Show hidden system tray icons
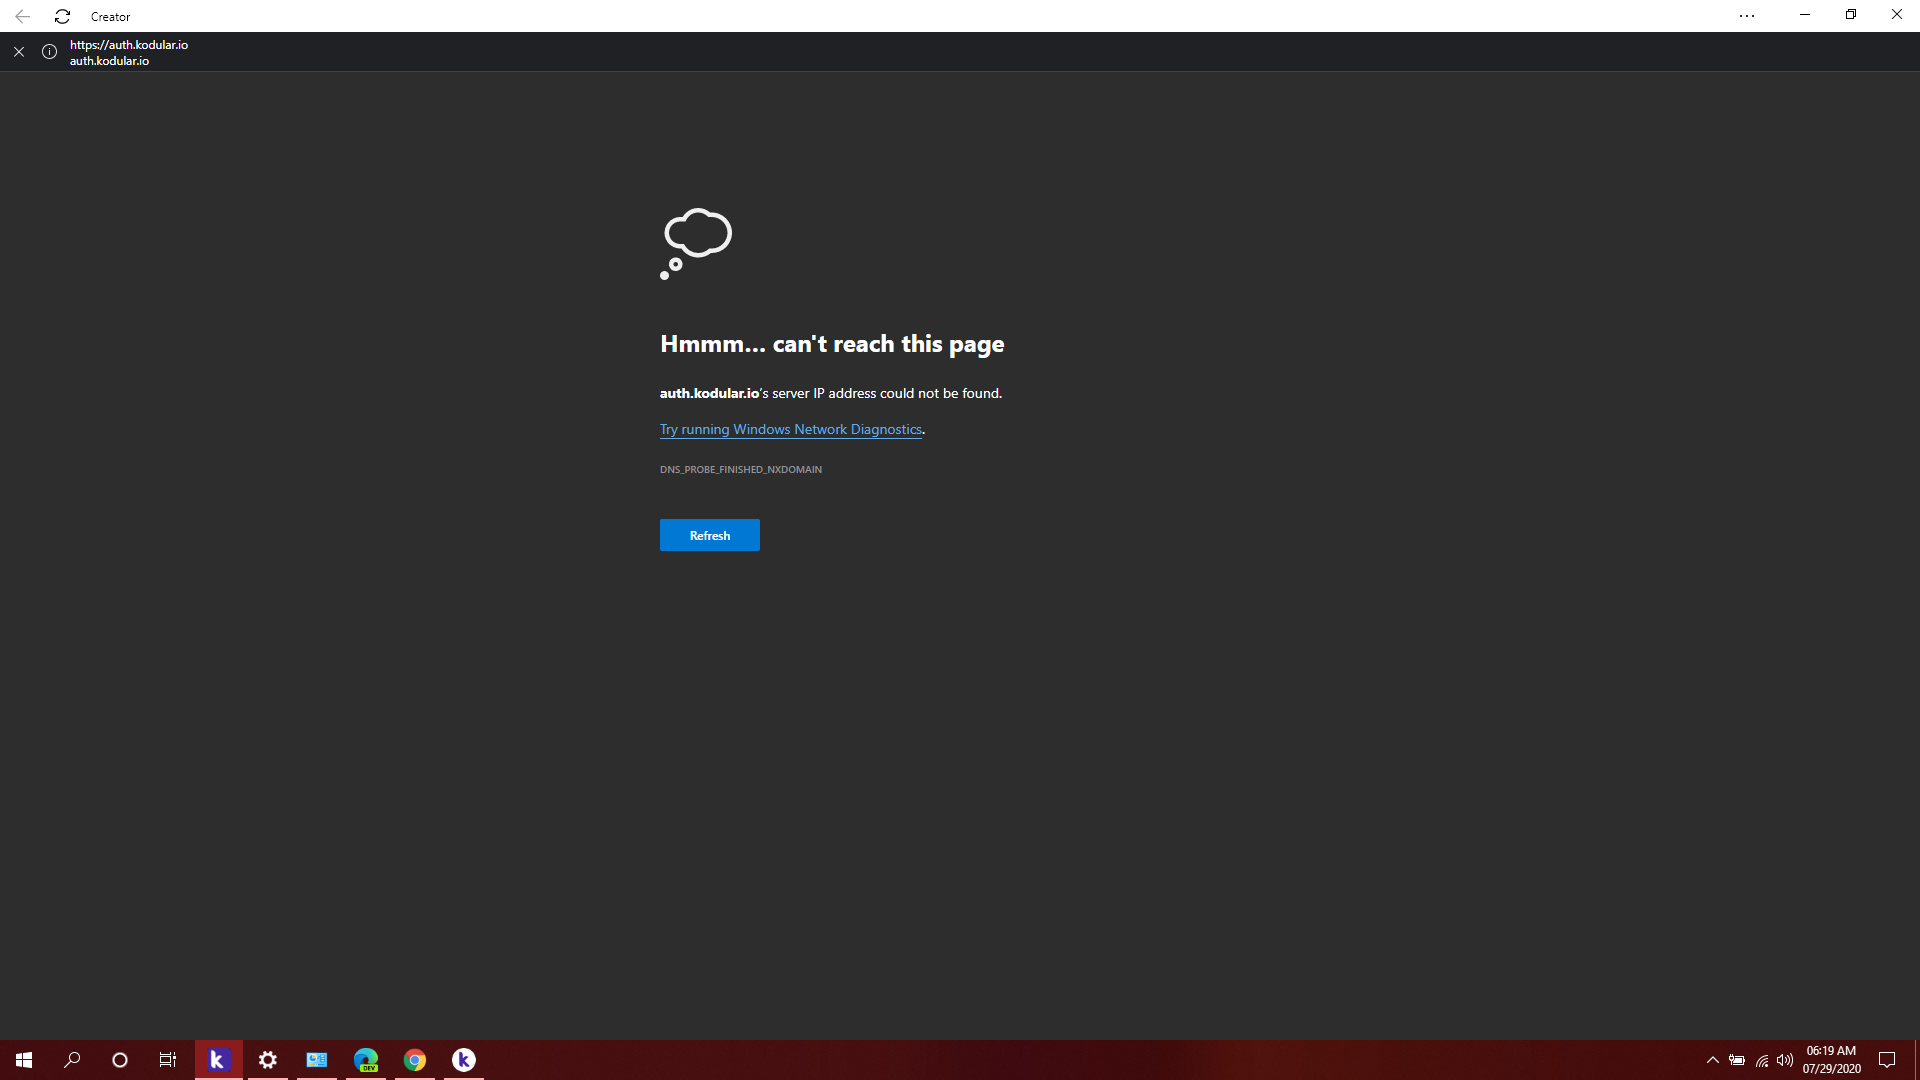 pyautogui.click(x=1713, y=1060)
